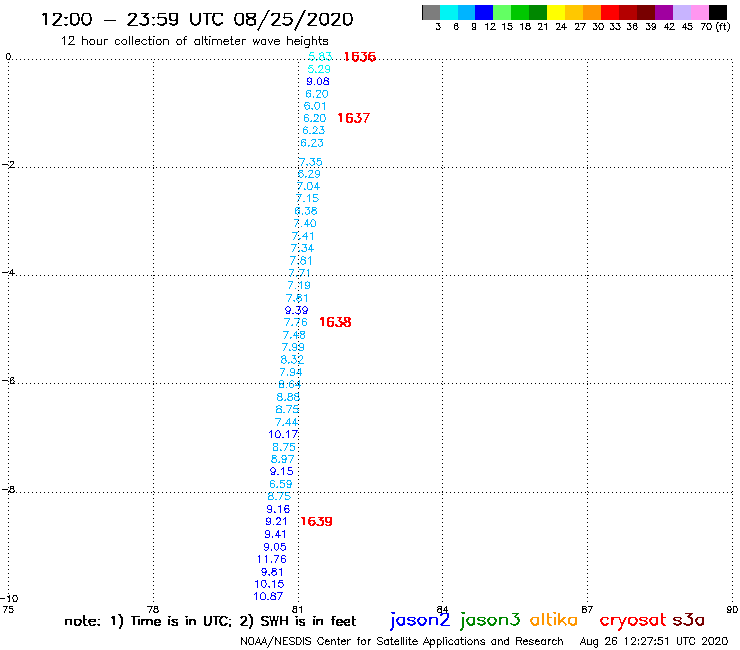The width and height of the screenshot is (740, 650).
Task: Select the yellow legend color swatch
Action: (x=556, y=12)
